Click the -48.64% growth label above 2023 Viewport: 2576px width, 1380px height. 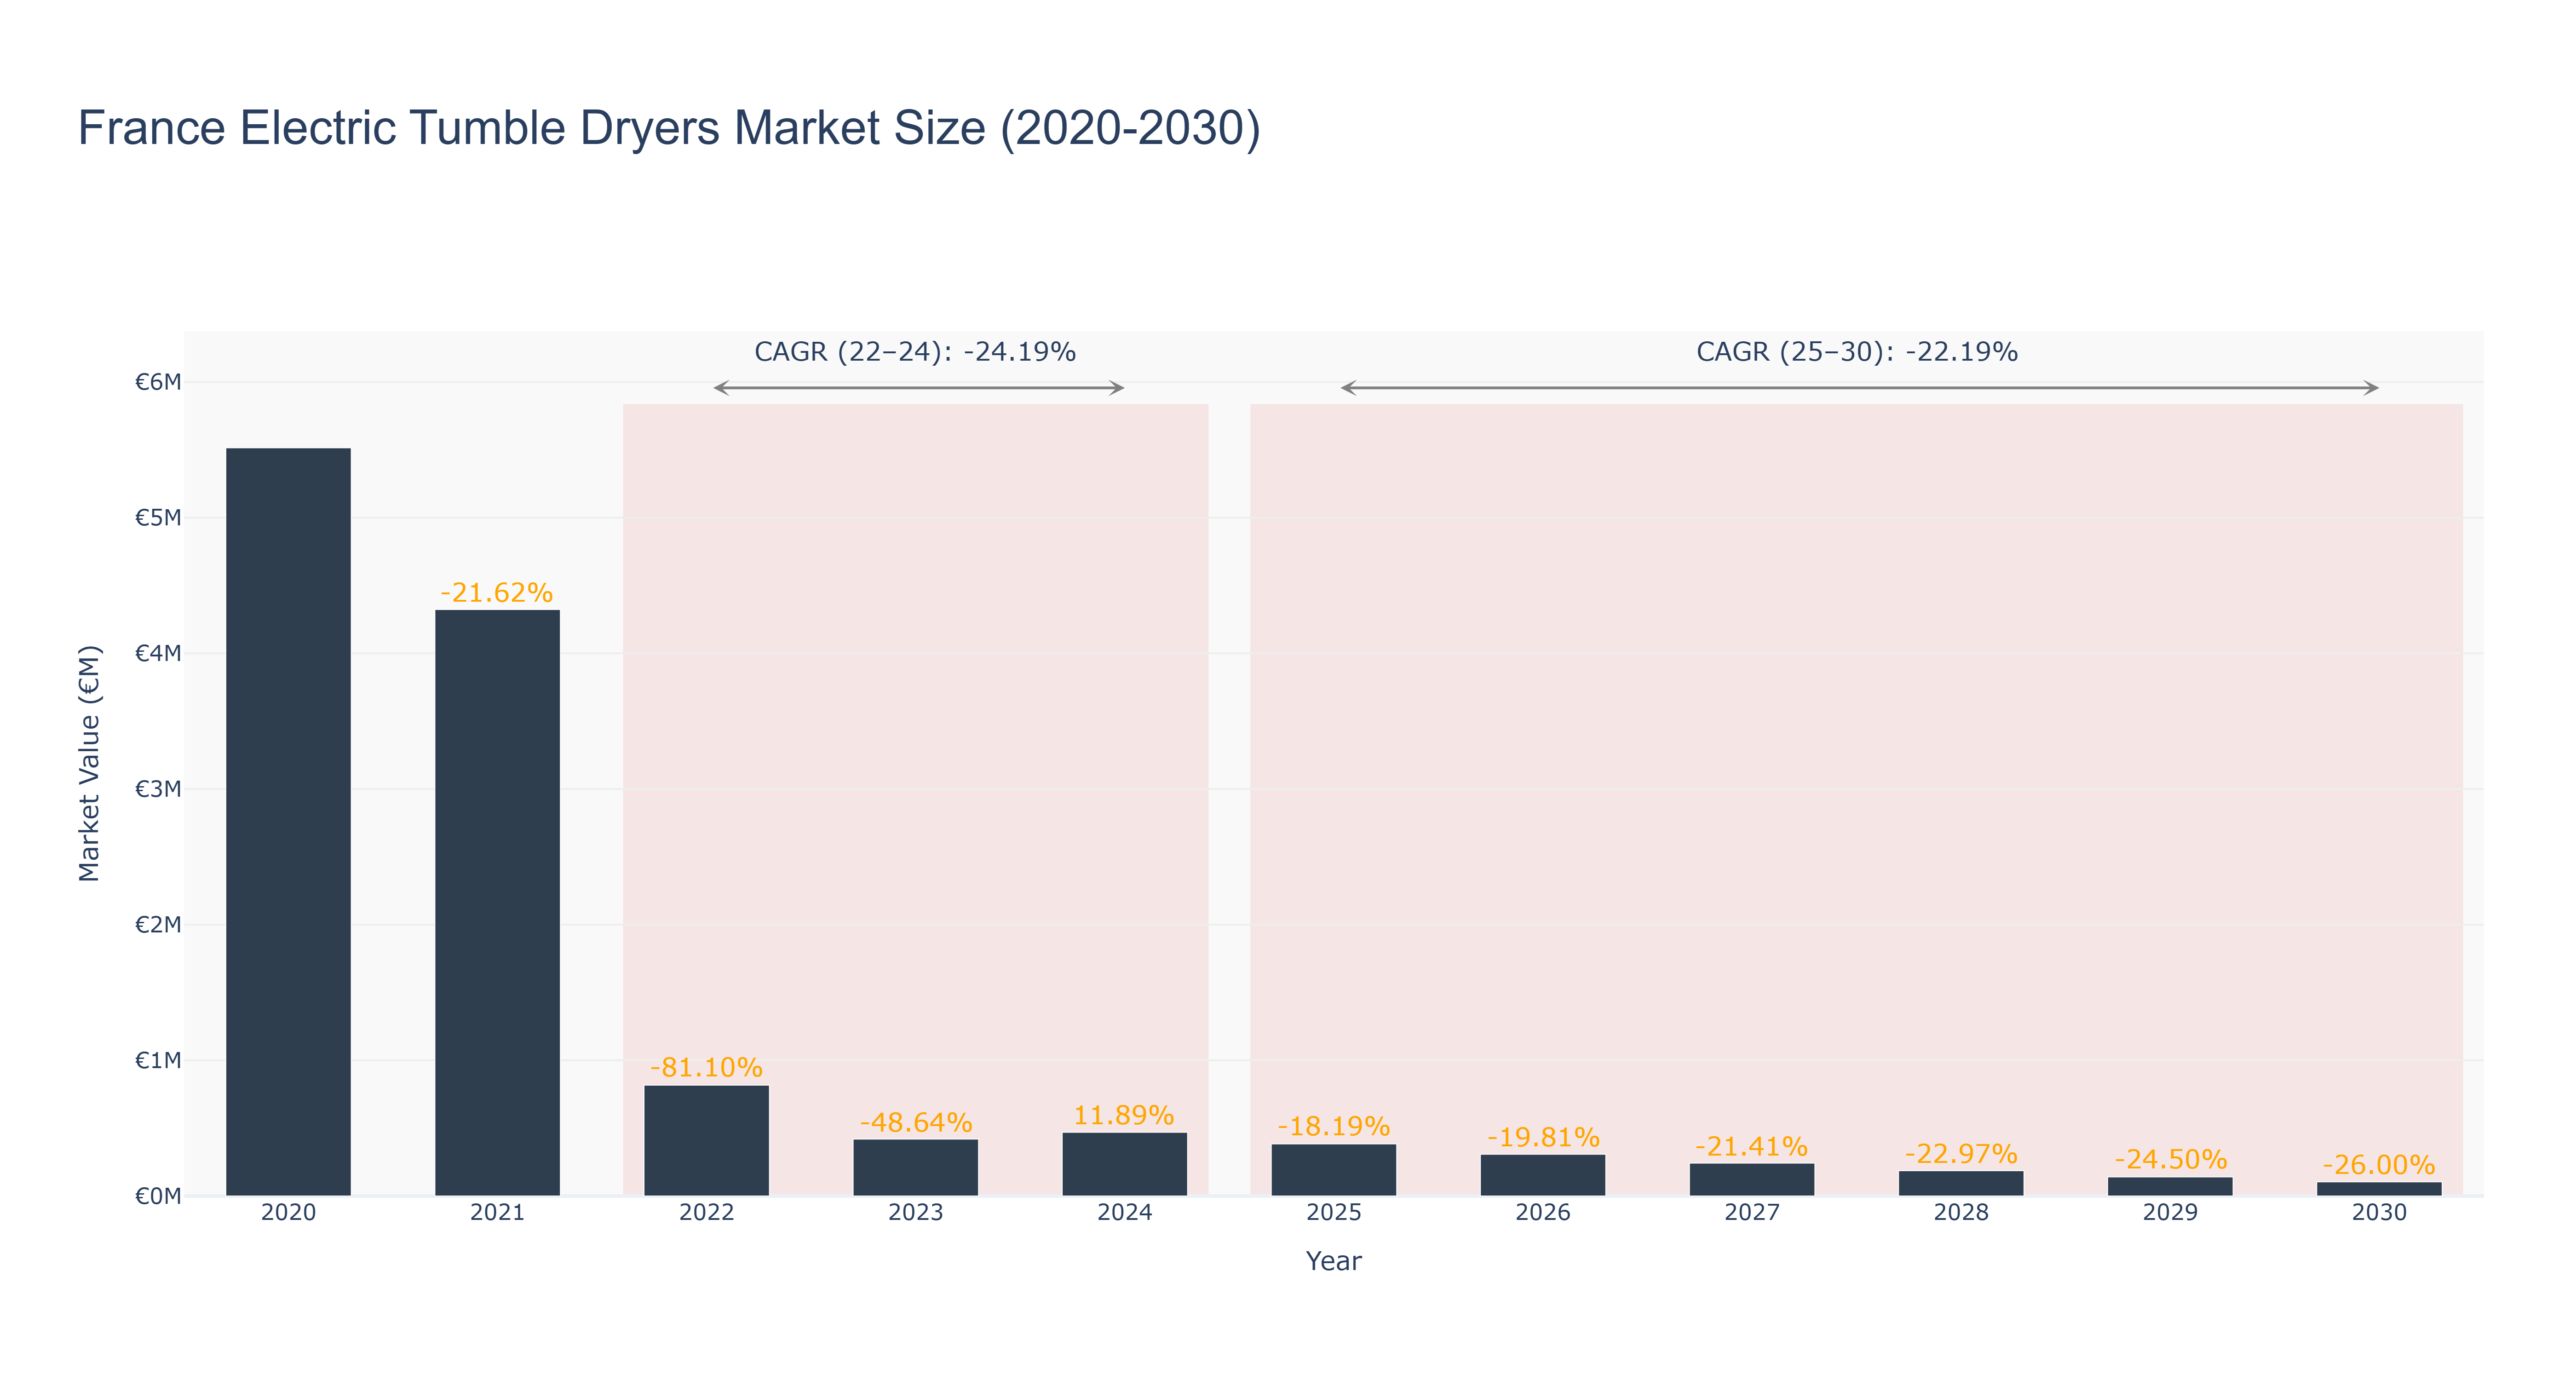[915, 1122]
